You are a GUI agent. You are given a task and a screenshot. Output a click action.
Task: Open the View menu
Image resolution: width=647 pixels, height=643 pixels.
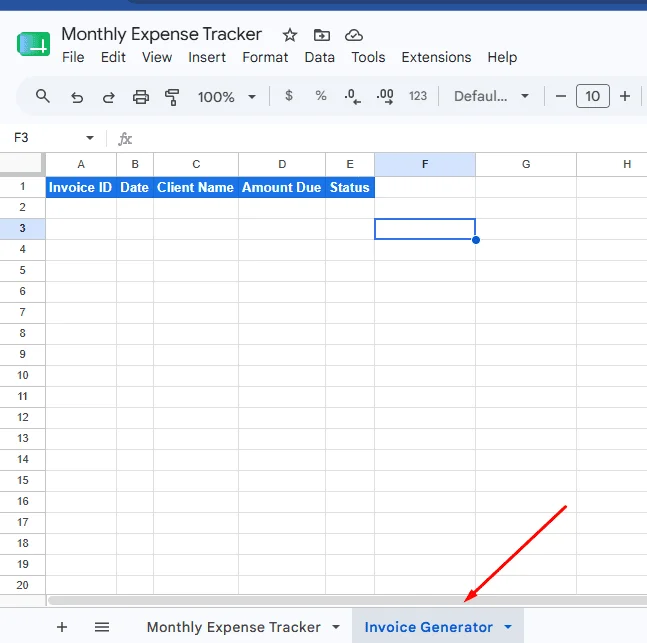coord(157,57)
